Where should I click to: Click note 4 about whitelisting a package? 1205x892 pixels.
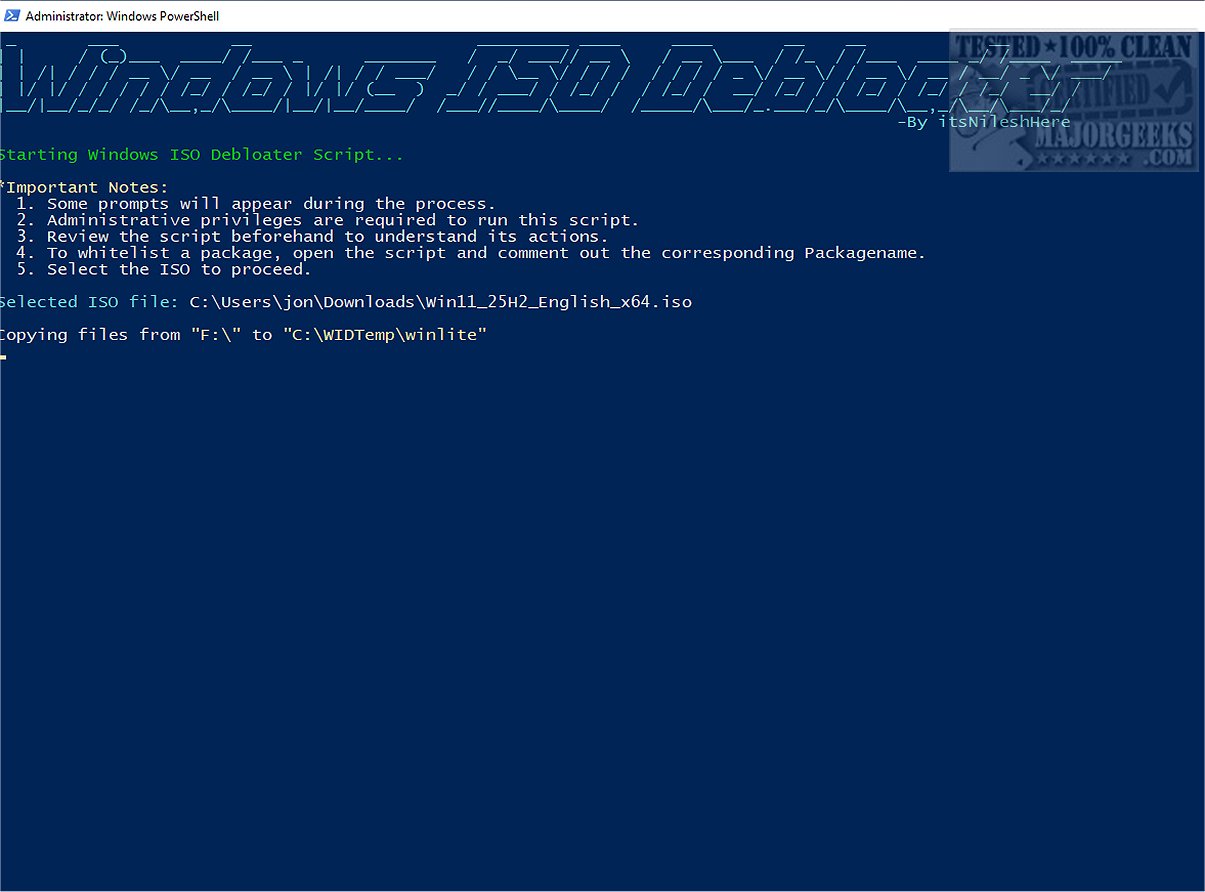click(471, 253)
